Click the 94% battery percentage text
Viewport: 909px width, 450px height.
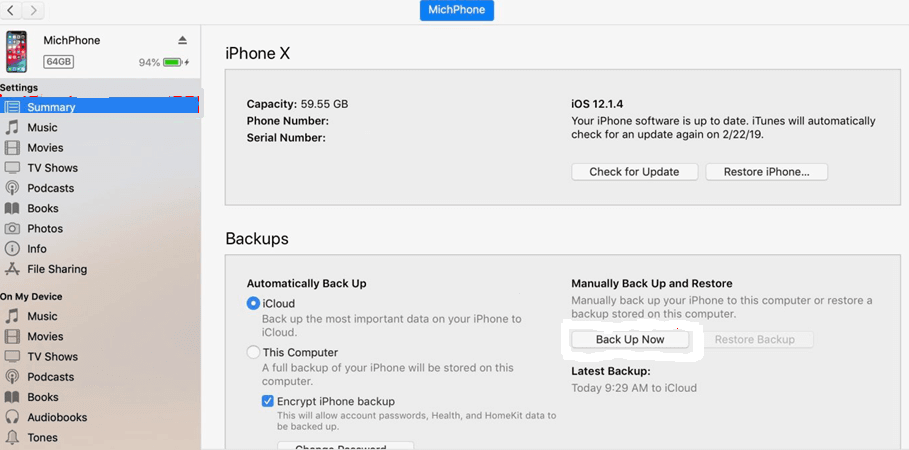click(149, 63)
